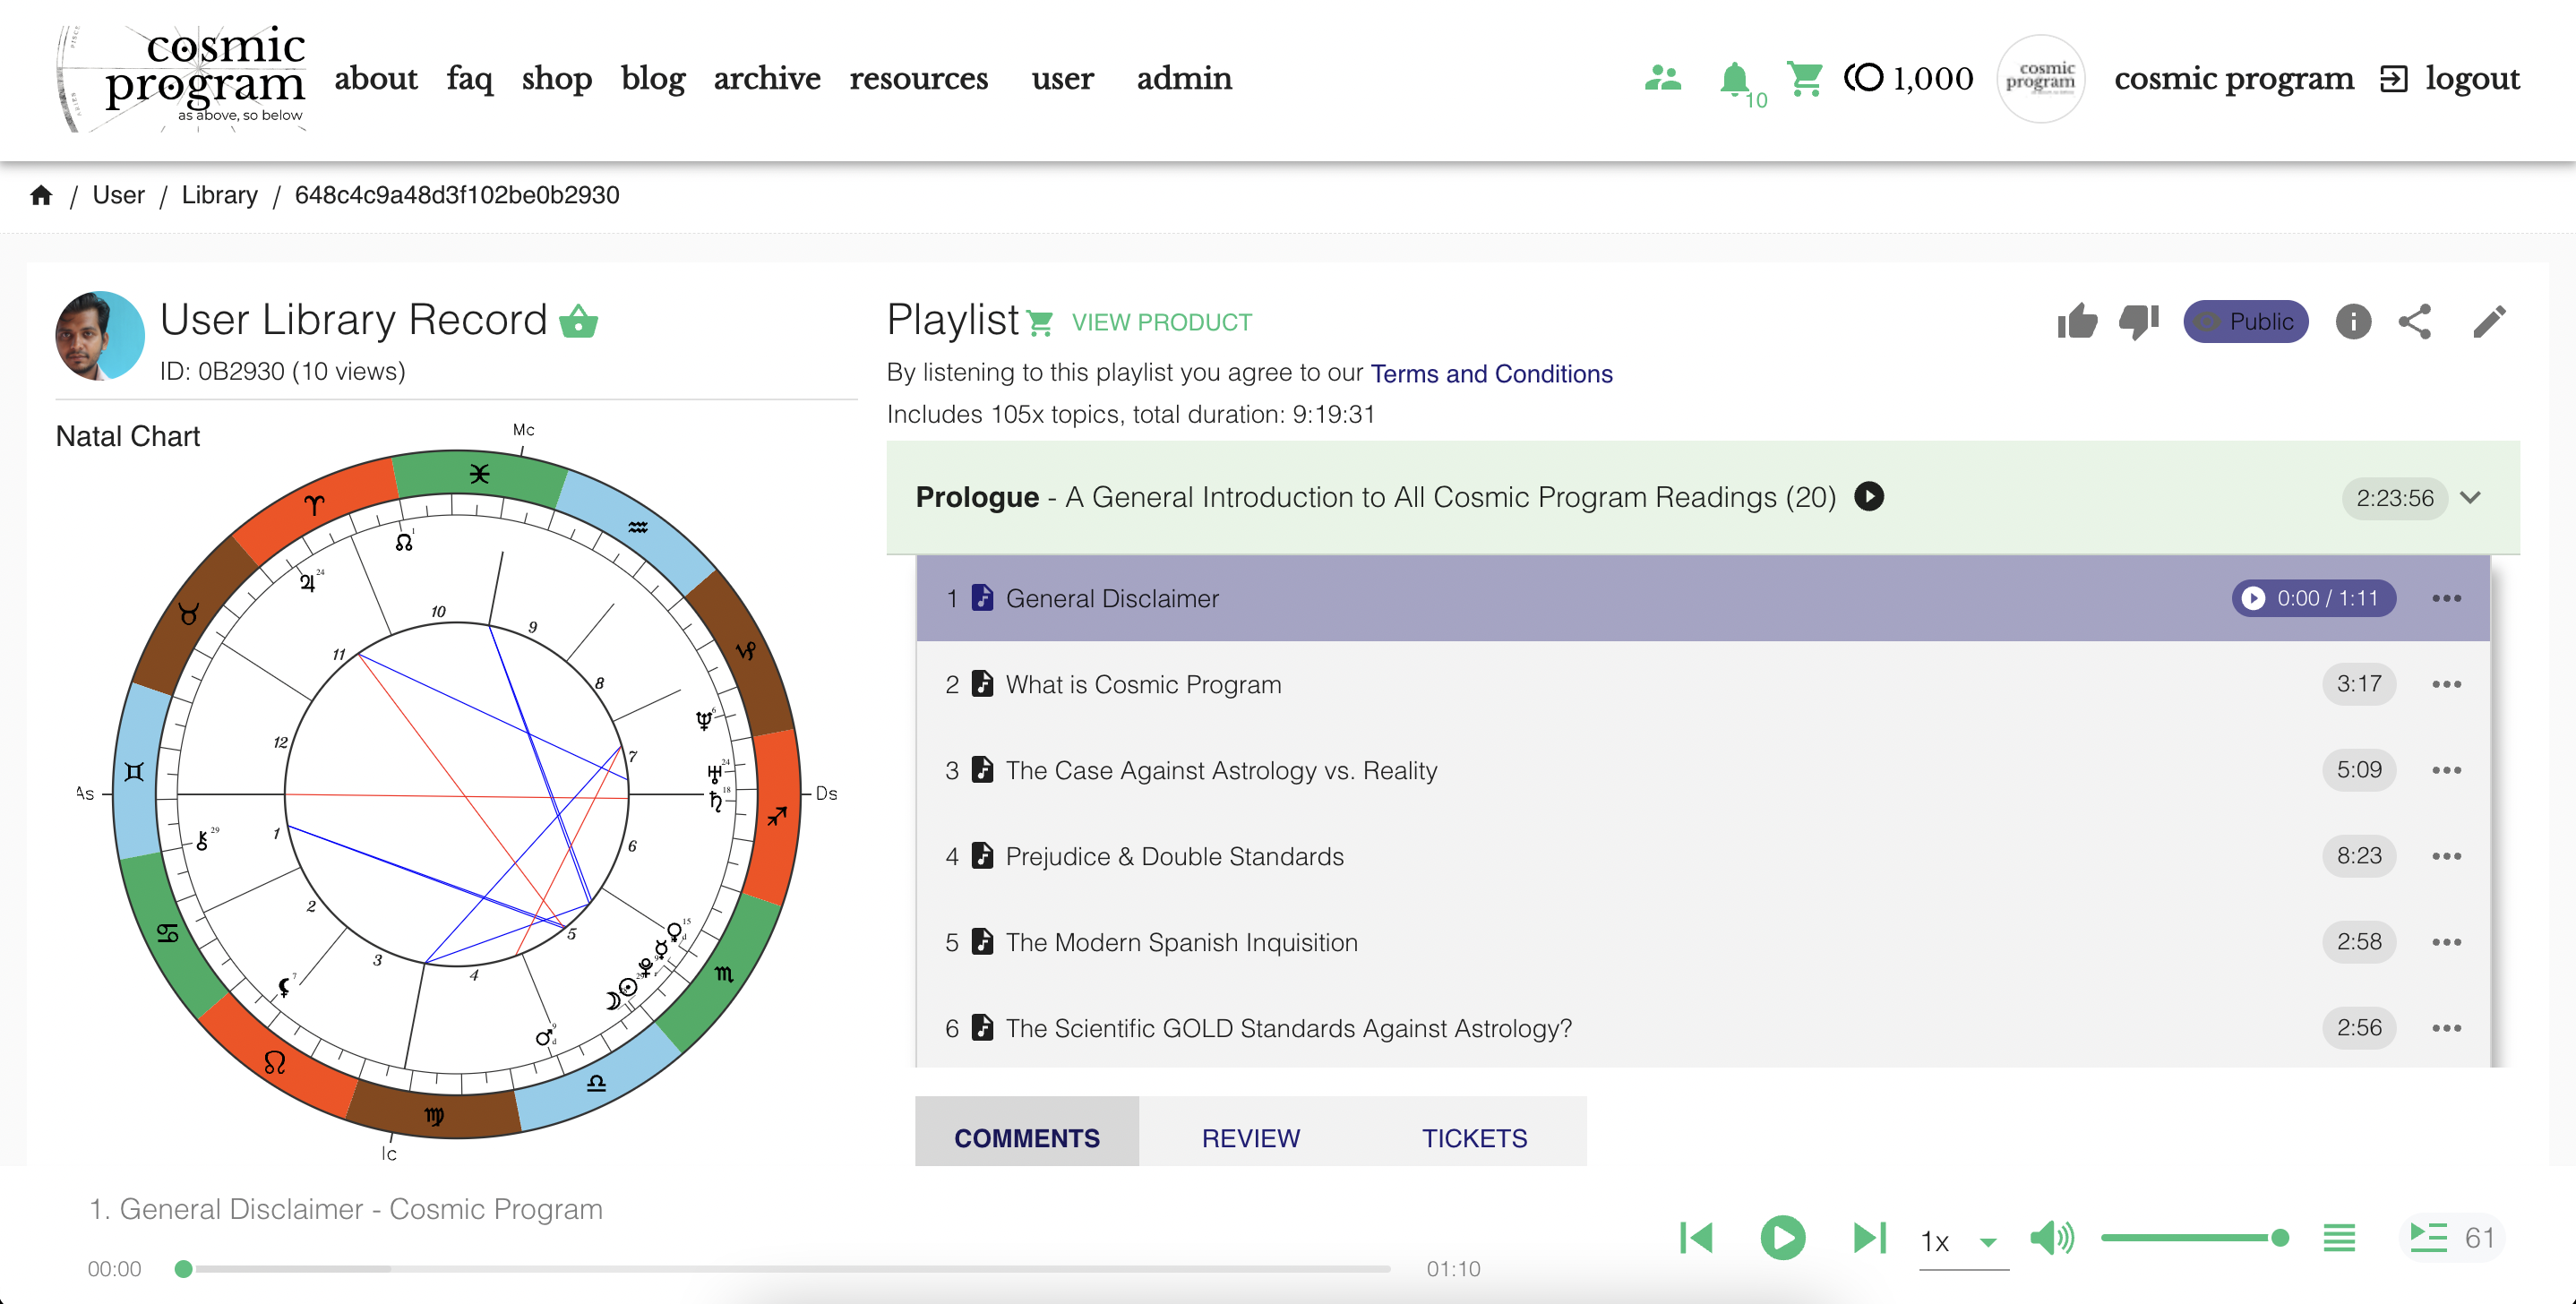This screenshot has height=1304, width=2576.
Task: Click the friends/people icon in header
Action: point(1662,78)
